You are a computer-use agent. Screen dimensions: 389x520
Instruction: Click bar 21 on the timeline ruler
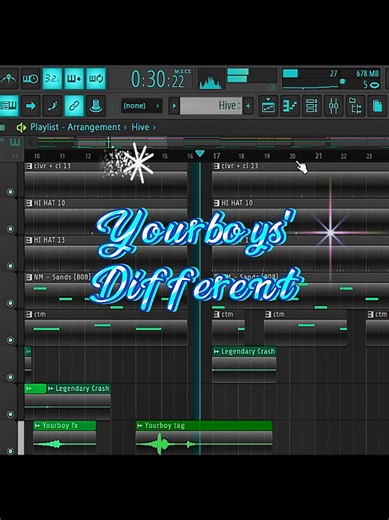click(318, 156)
